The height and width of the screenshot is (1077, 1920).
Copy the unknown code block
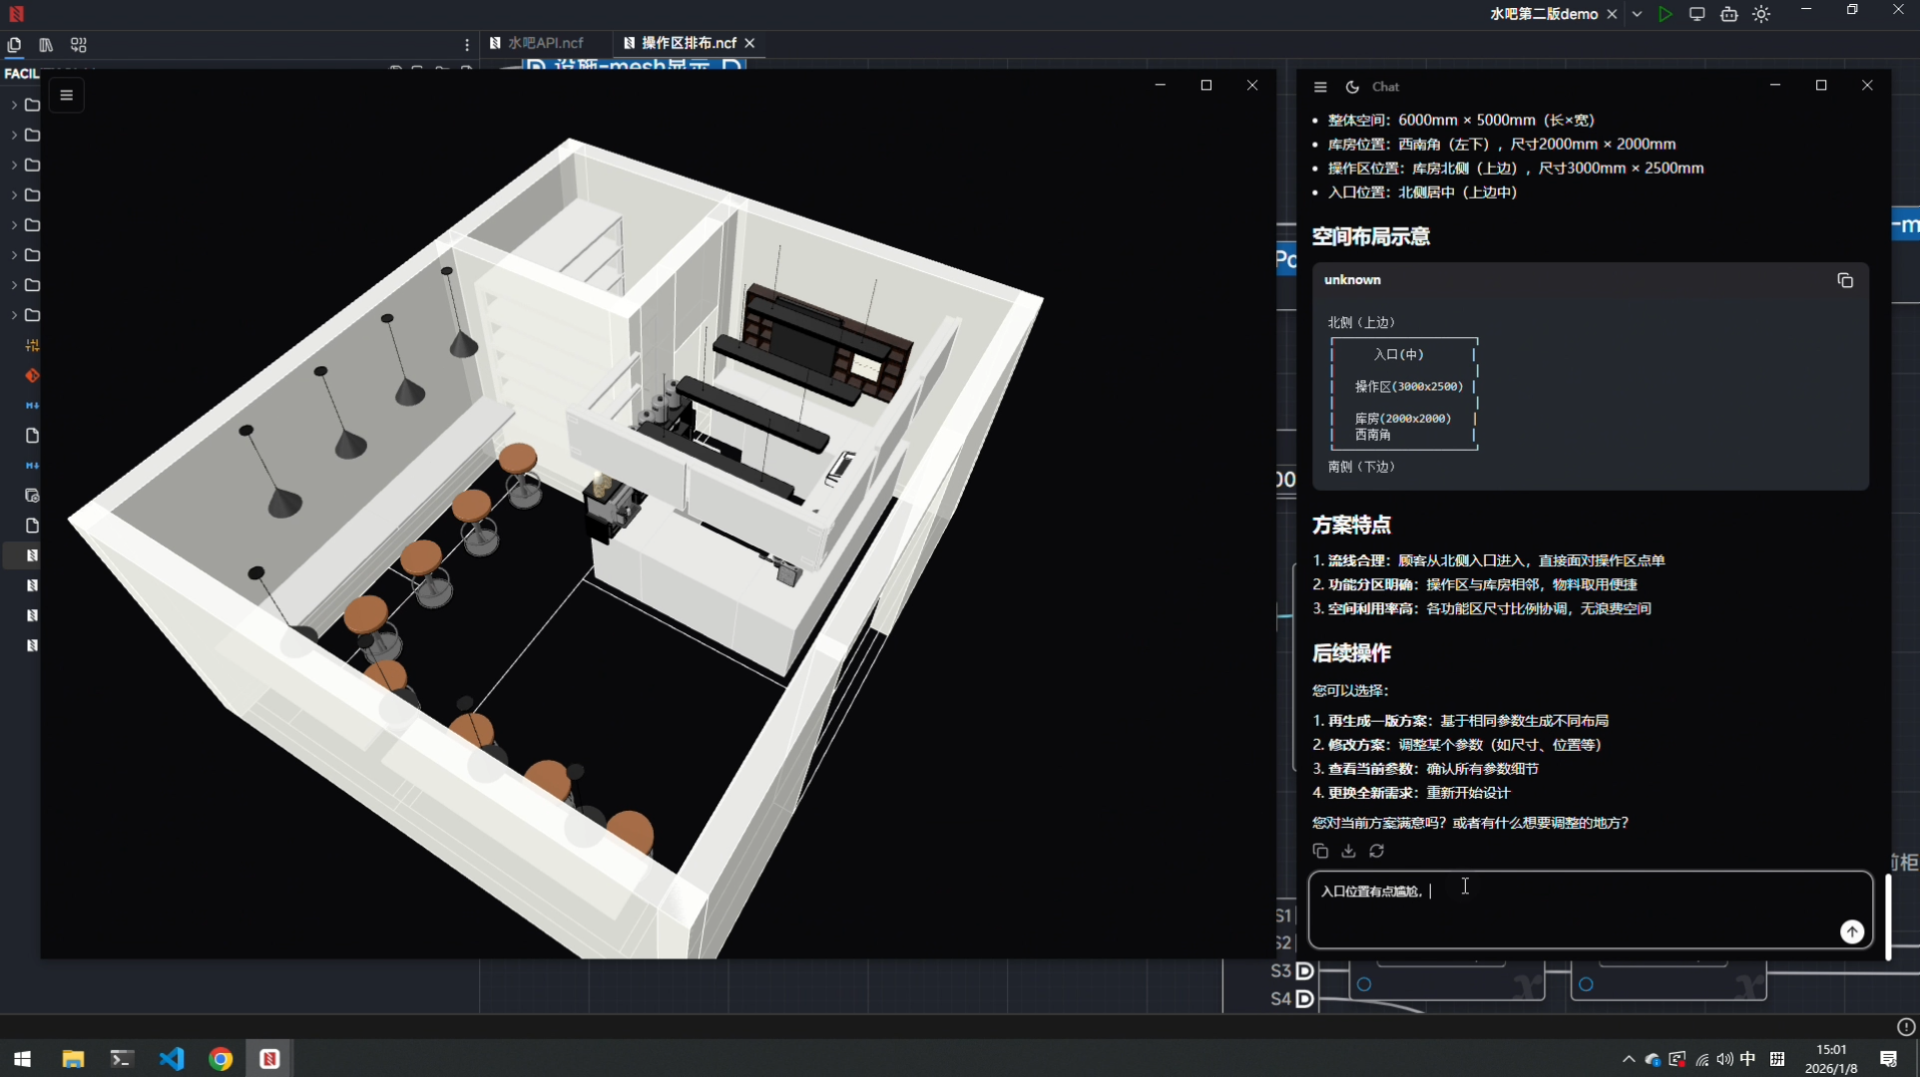(1845, 281)
